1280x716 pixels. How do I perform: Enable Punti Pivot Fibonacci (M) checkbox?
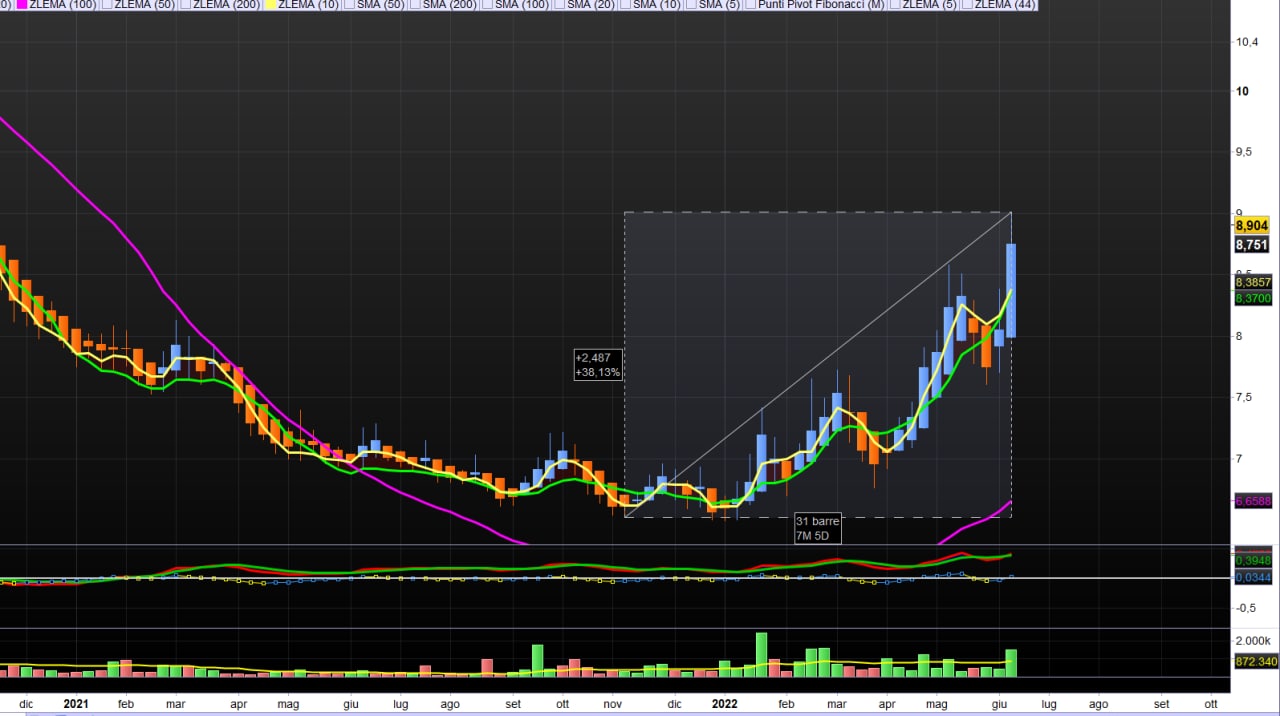[750, 5]
